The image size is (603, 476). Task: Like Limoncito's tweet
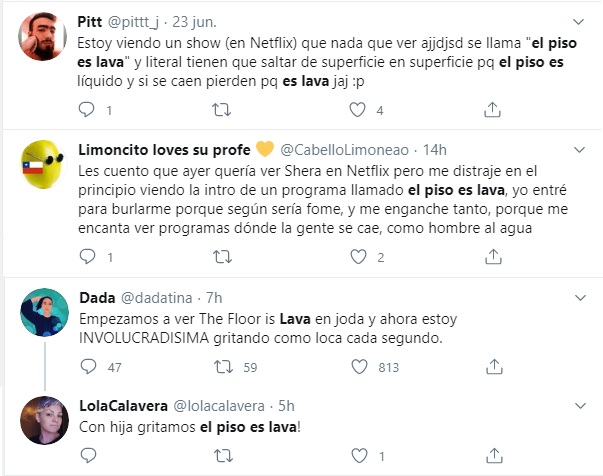tap(357, 258)
